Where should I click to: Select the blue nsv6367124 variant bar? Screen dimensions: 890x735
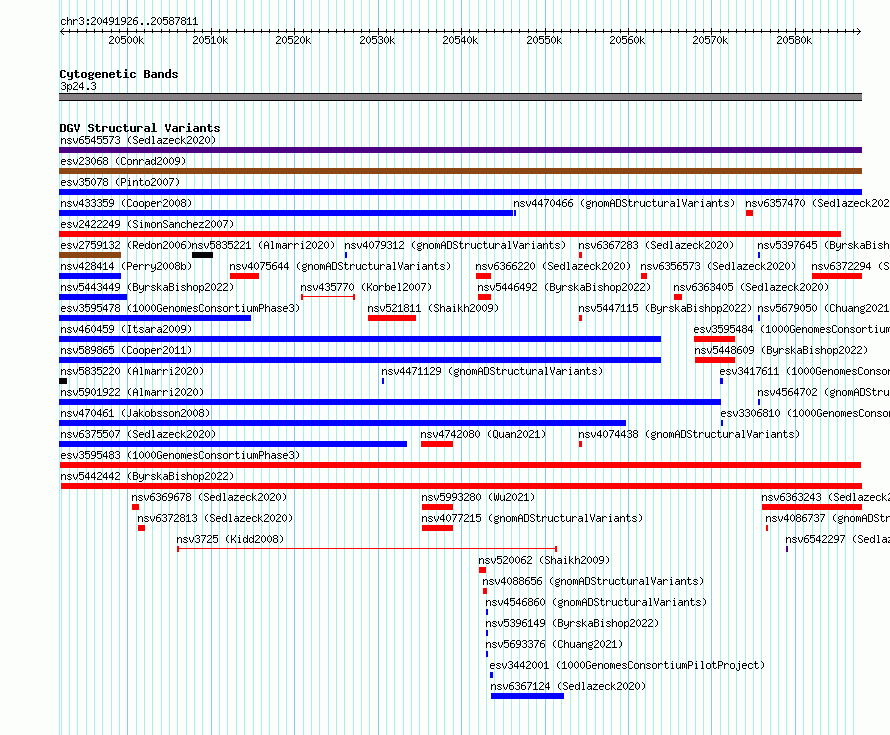(527, 696)
